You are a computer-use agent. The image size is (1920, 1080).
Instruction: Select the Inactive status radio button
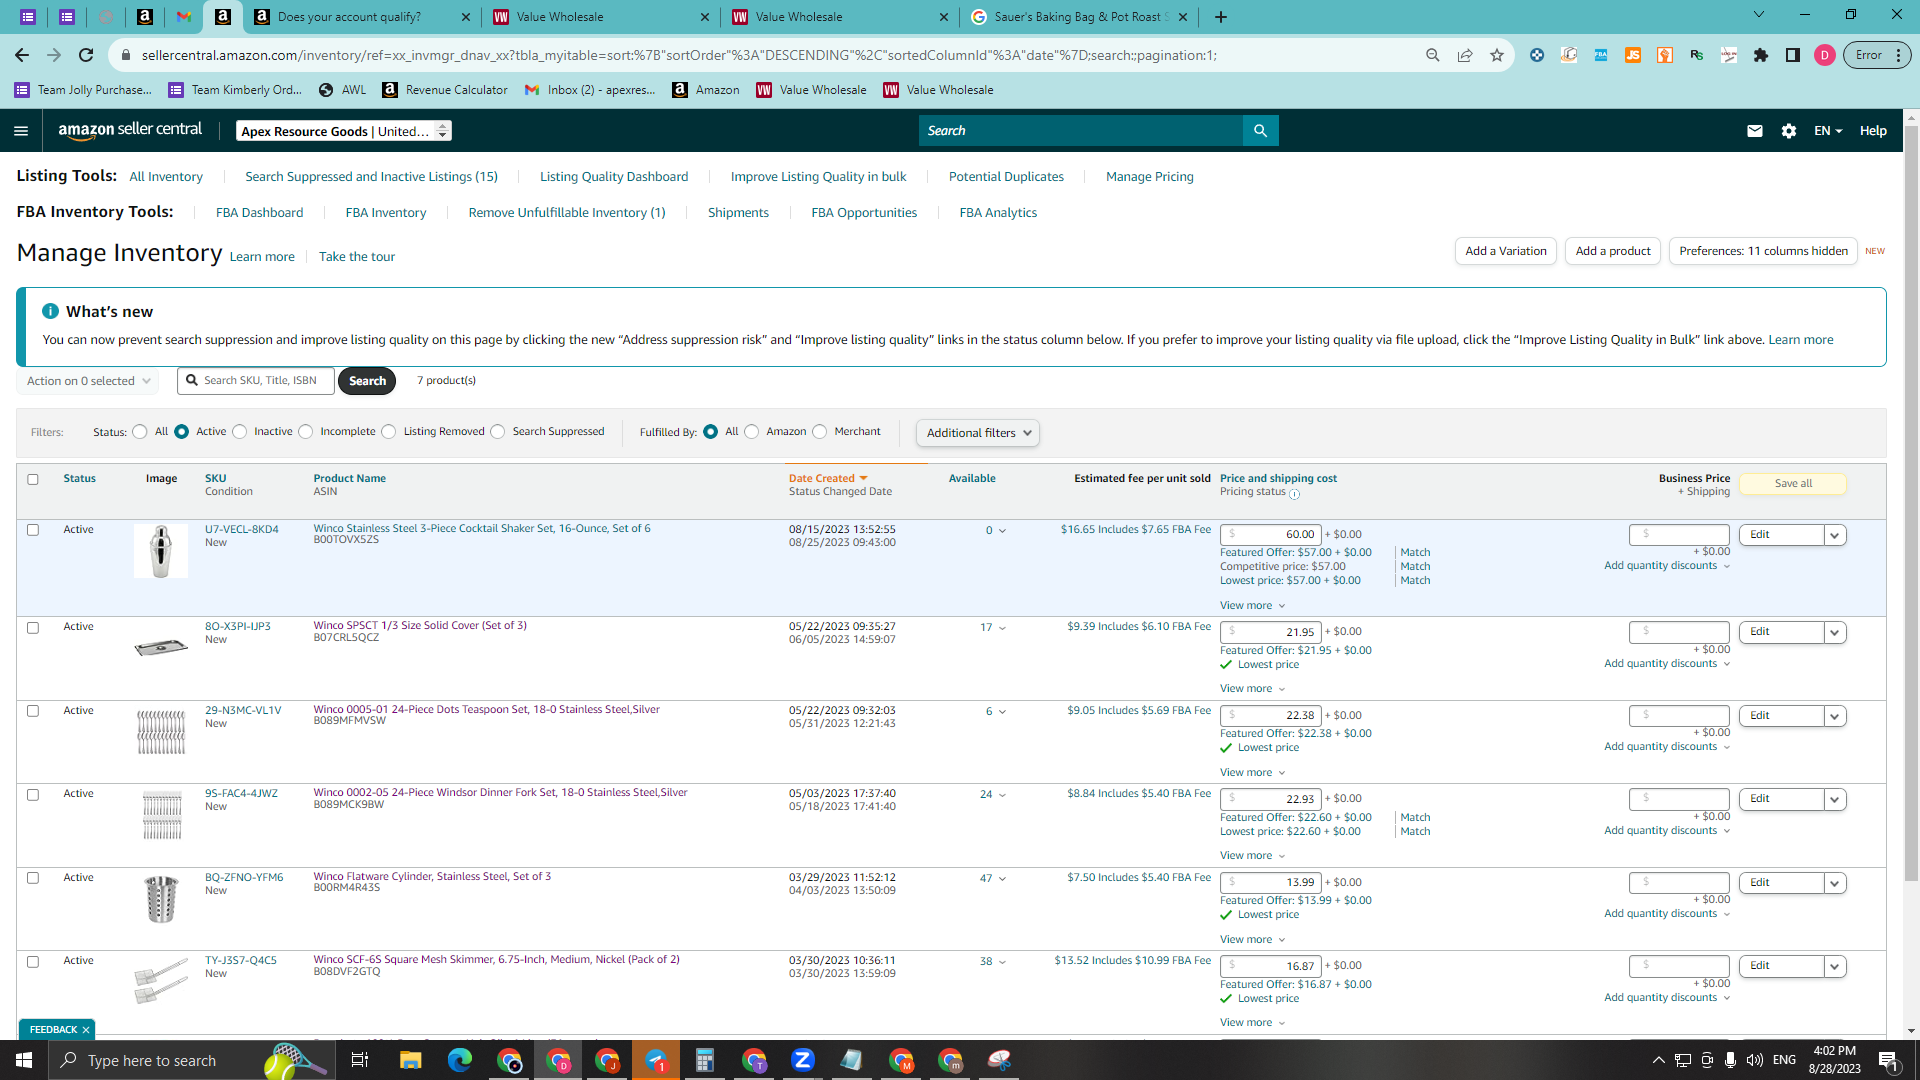[240, 432]
